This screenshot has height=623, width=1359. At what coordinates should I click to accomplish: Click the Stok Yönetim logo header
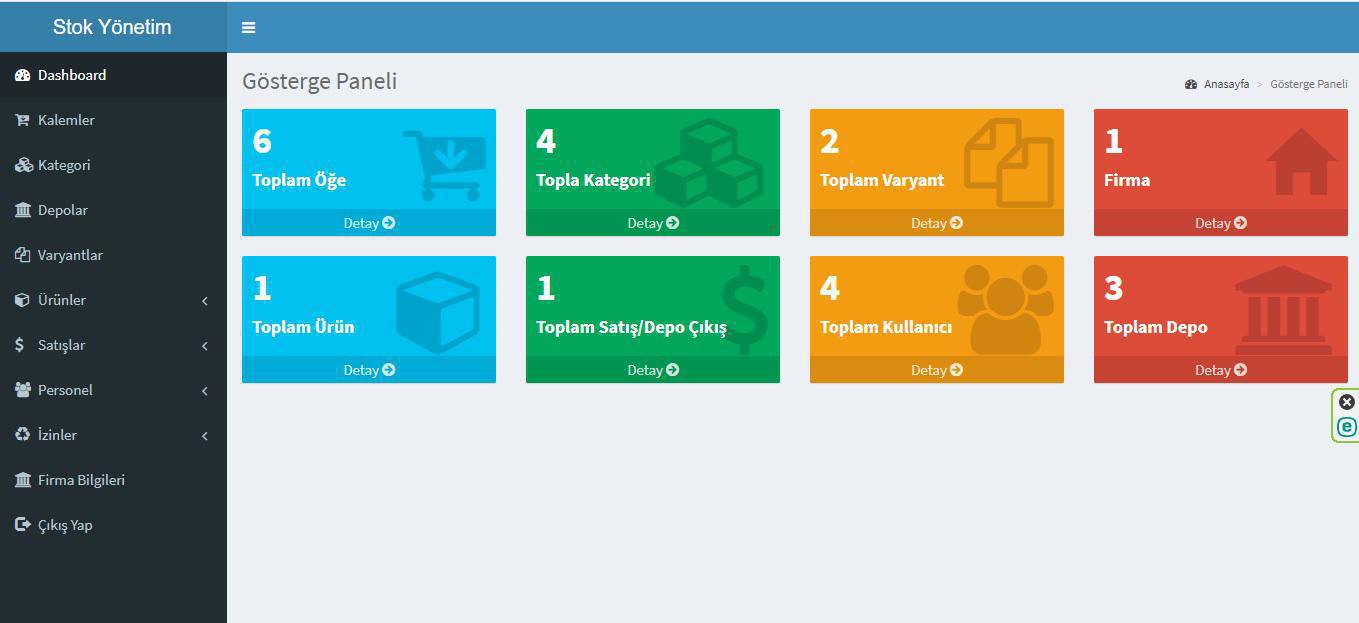coord(112,27)
